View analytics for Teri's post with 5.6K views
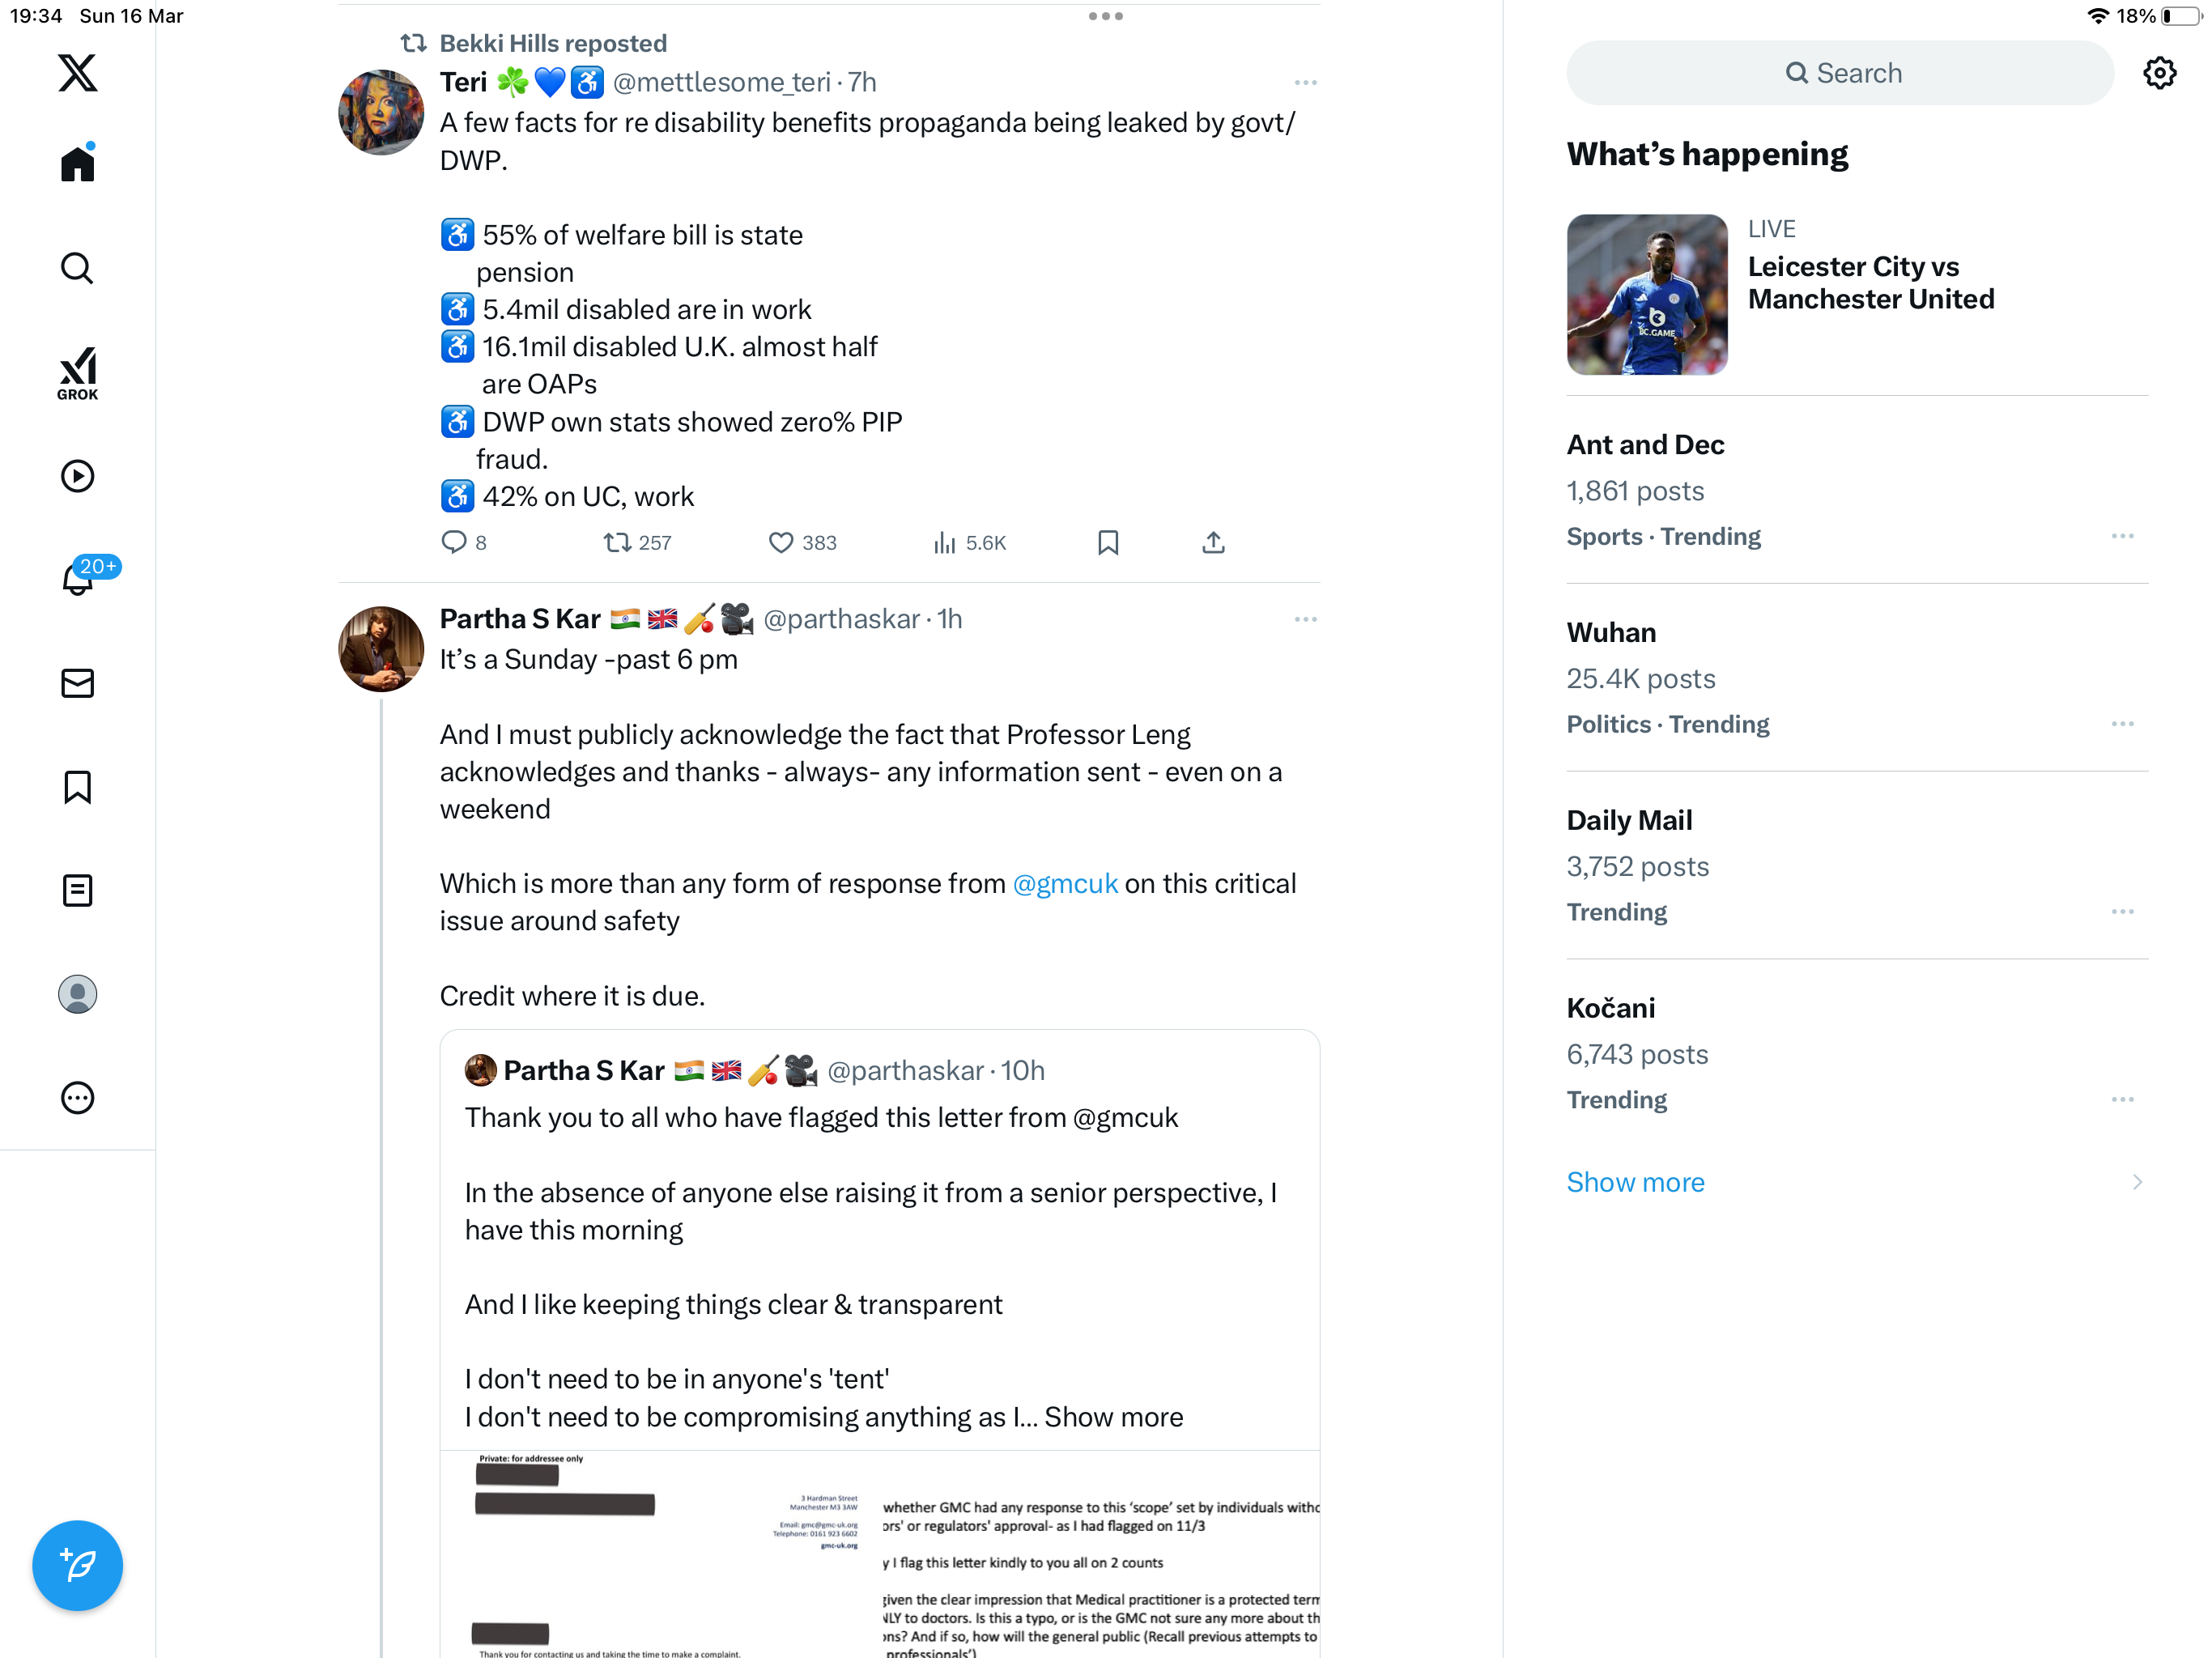2212x1658 pixels. (x=969, y=542)
